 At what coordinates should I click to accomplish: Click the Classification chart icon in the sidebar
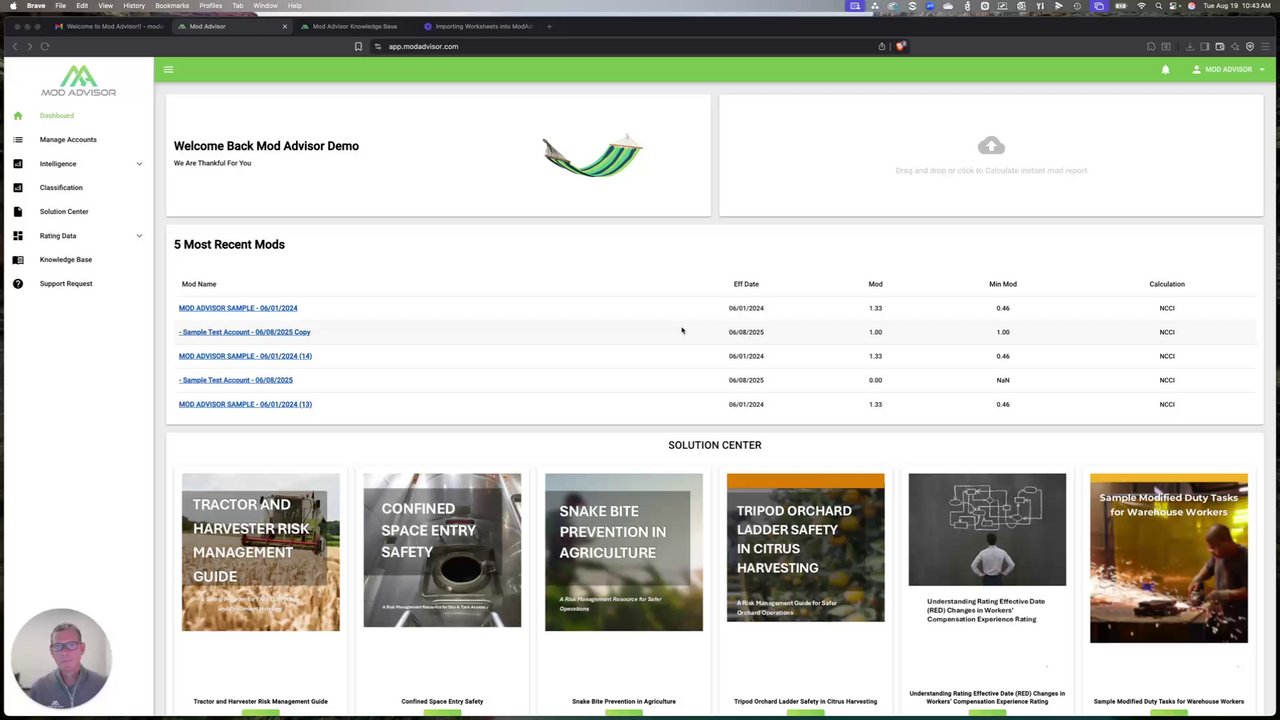click(x=17, y=188)
